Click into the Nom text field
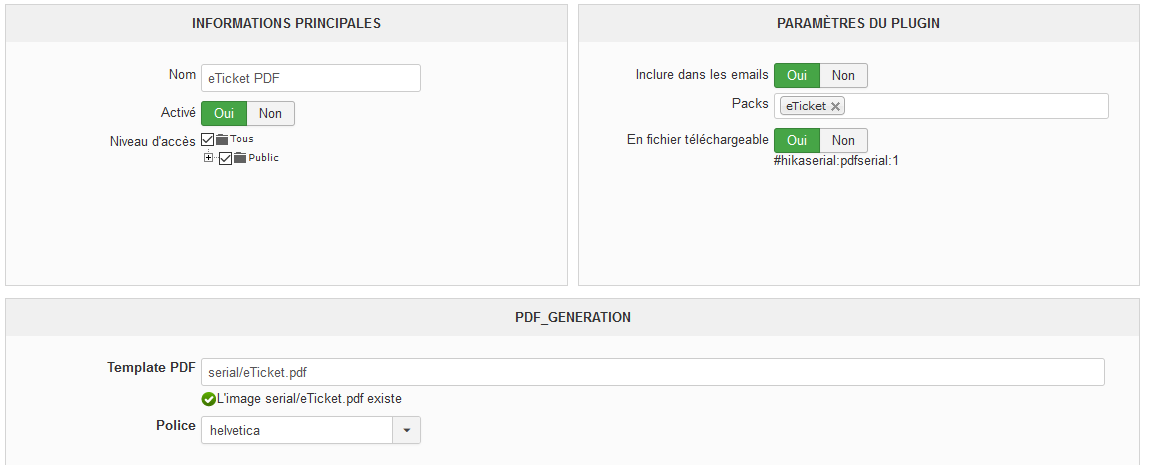 (310, 78)
